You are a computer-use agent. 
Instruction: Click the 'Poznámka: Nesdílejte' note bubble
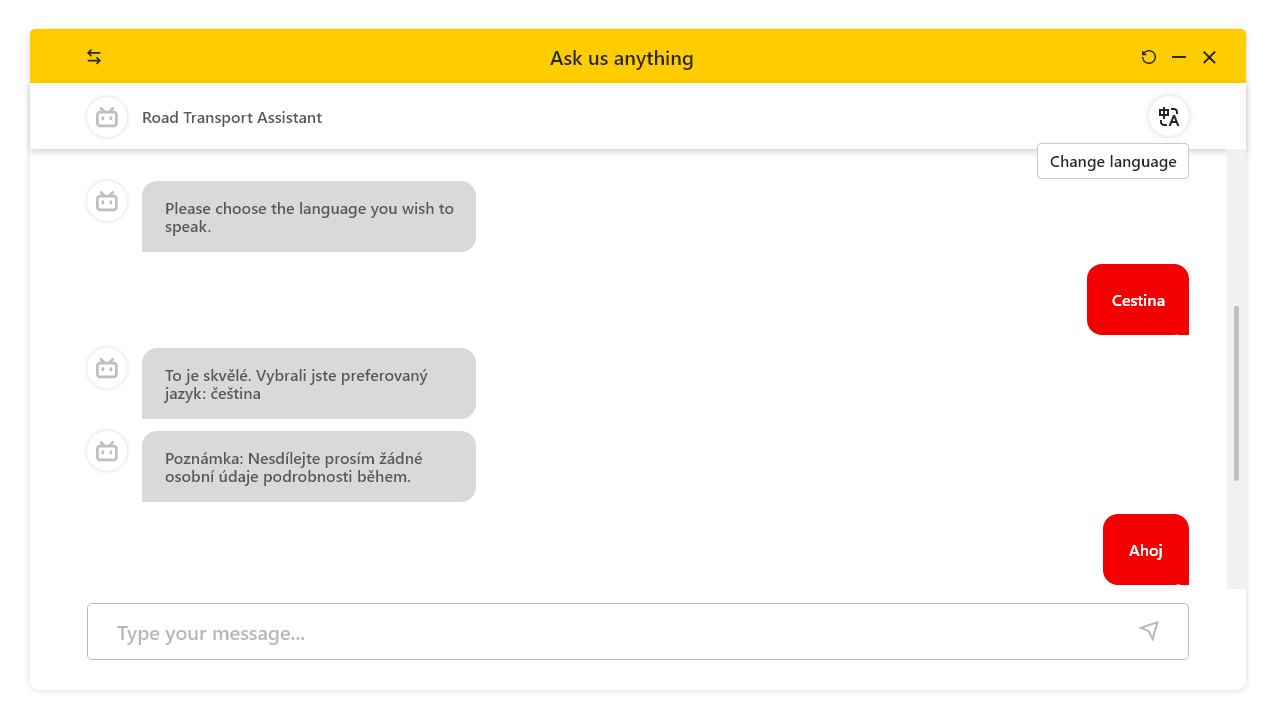pos(309,467)
